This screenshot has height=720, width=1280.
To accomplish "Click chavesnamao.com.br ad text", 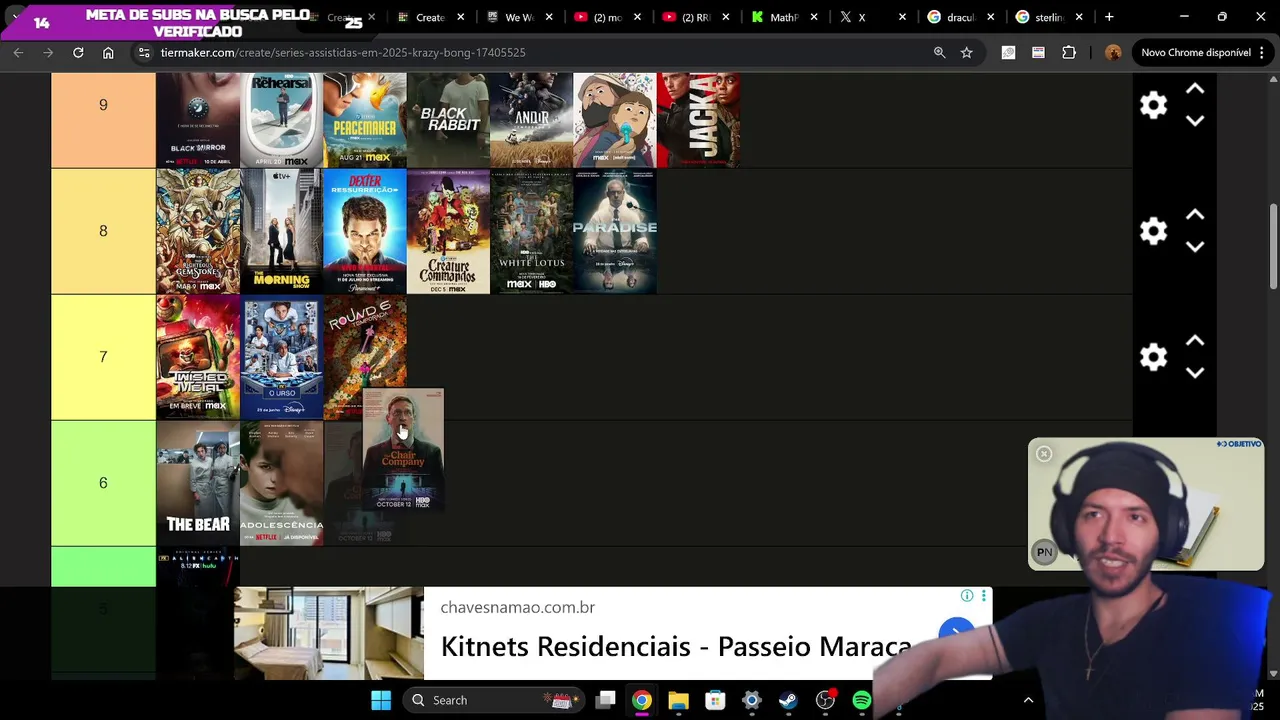I will [x=518, y=607].
